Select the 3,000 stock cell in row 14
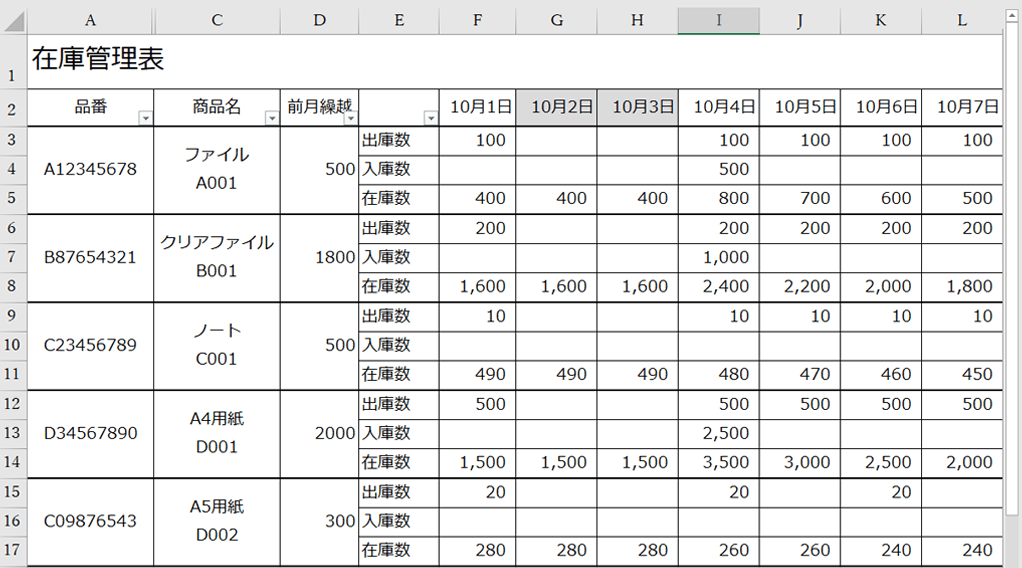Image resolution: width=1022 pixels, height=568 pixels. (800, 463)
